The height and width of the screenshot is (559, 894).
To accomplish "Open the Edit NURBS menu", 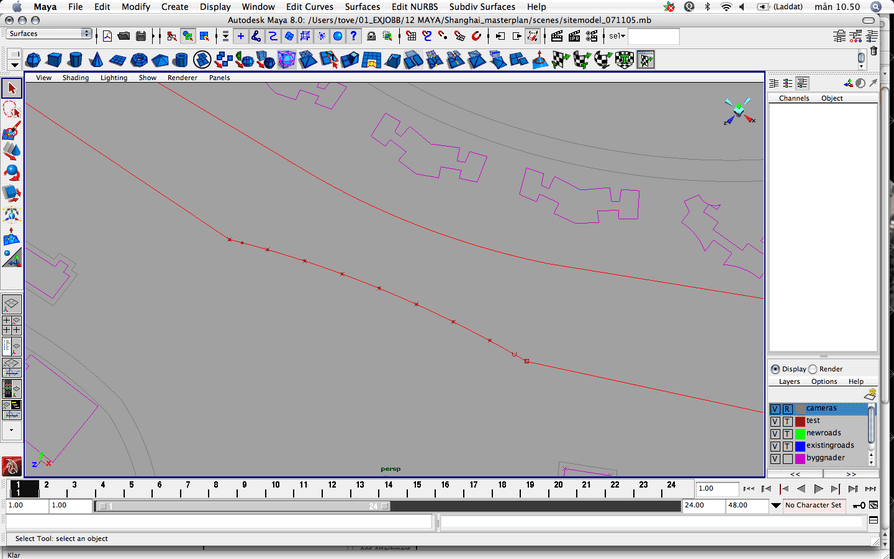I will pos(414,7).
